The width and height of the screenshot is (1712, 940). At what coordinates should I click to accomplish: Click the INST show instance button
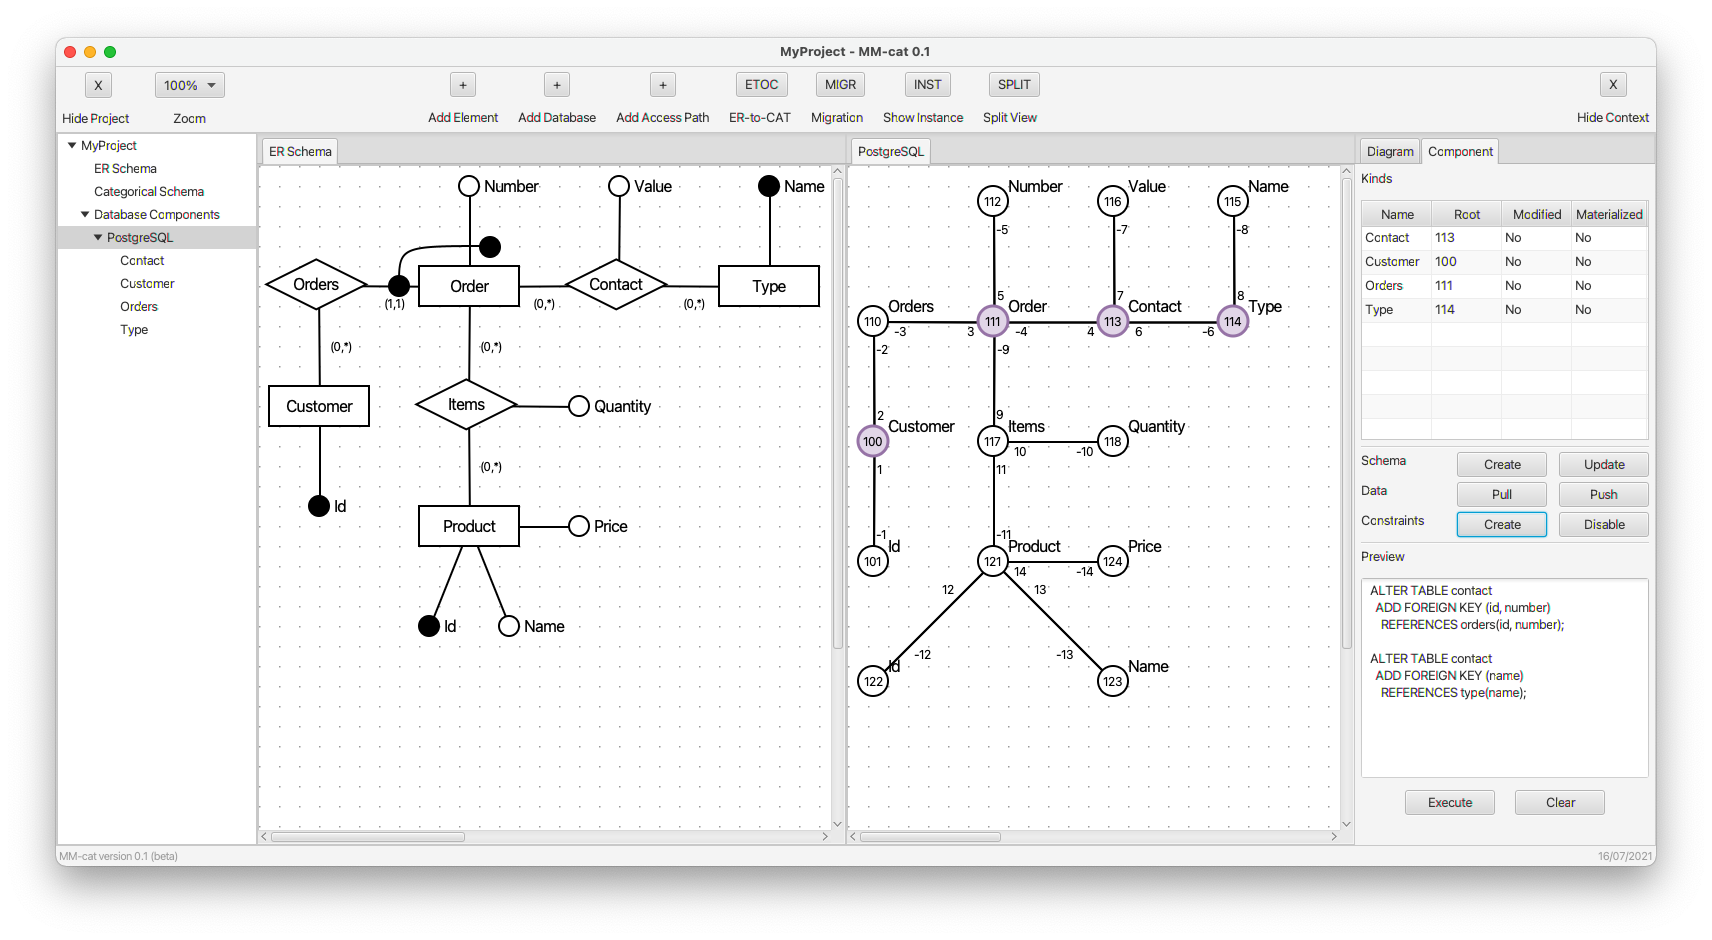pos(927,85)
